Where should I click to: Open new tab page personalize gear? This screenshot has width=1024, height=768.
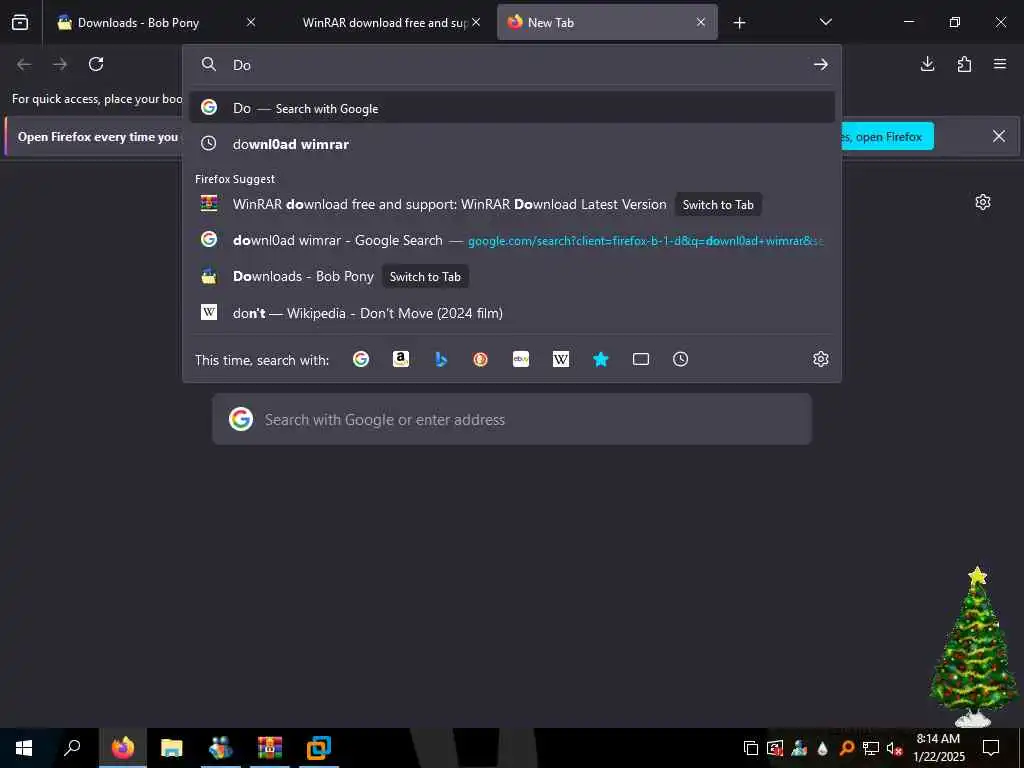click(x=983, y=202)
